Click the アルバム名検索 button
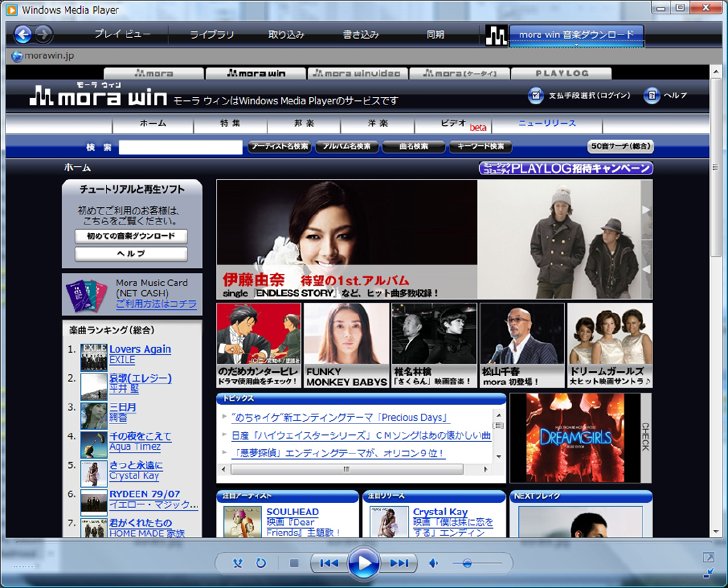The image size is (728, 588). 346,147
